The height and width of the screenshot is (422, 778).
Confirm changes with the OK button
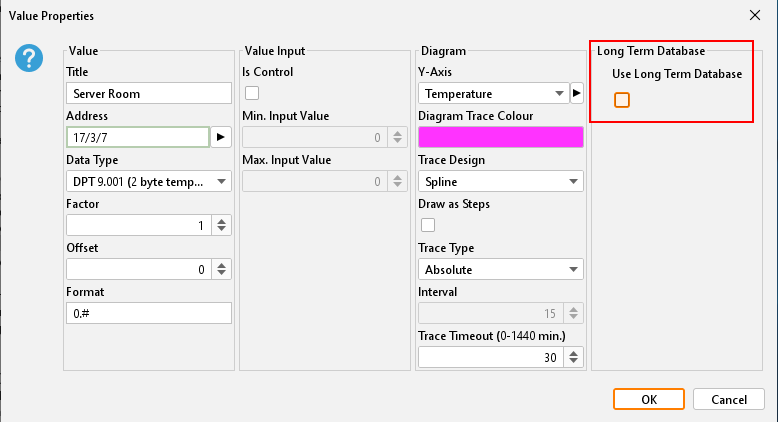(x=649, y=399)
